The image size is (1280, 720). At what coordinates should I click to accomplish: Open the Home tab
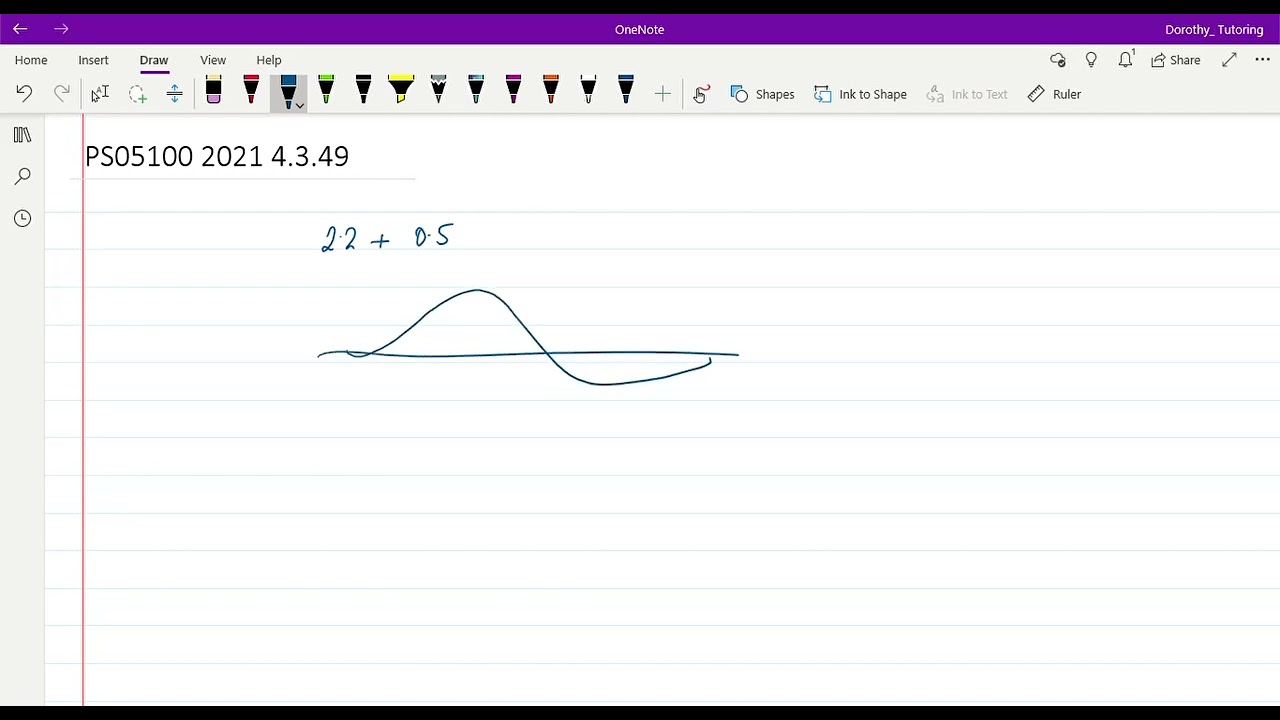pos(31,60)
